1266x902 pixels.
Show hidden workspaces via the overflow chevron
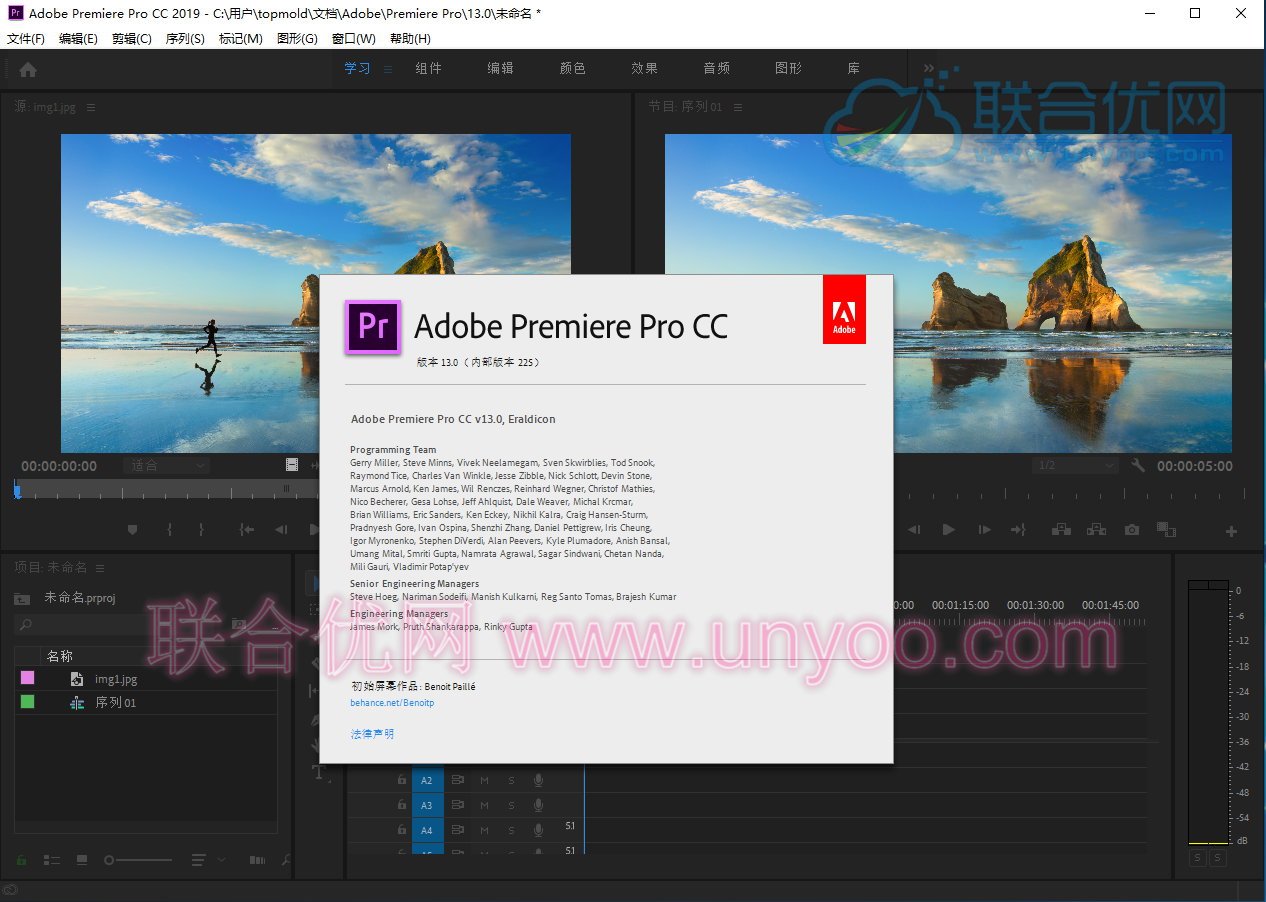tap(929, 69)
